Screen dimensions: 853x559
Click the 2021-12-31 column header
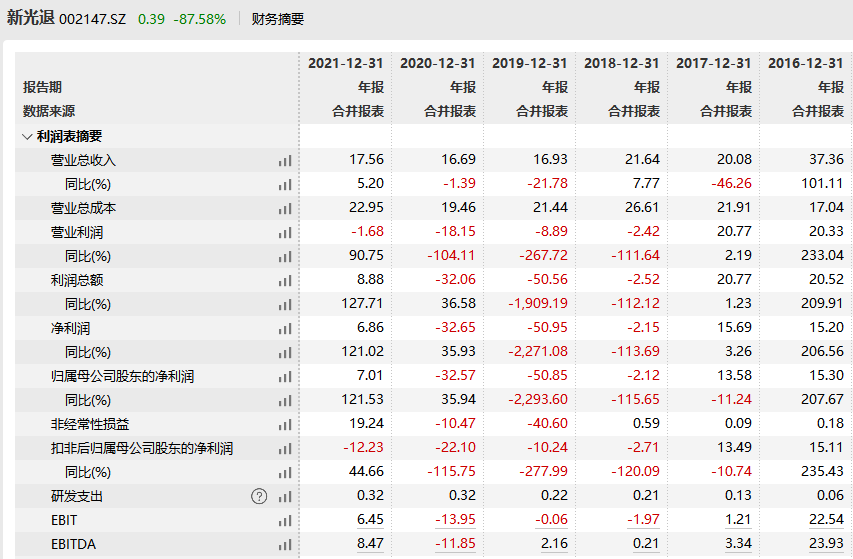pos(345,63)
